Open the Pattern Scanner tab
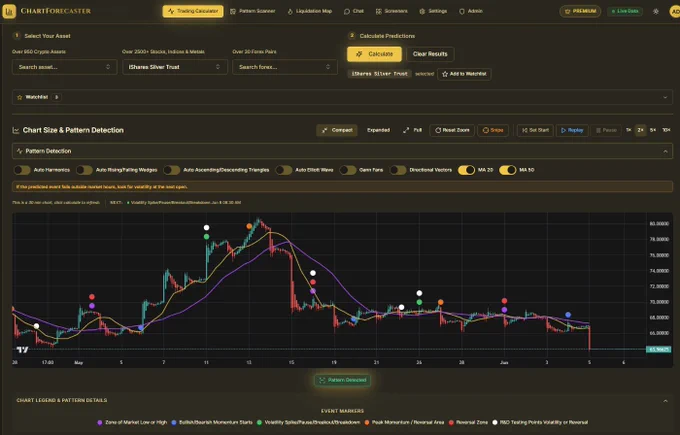The height and width of the screenshot is (435, 680). [252, 11]
